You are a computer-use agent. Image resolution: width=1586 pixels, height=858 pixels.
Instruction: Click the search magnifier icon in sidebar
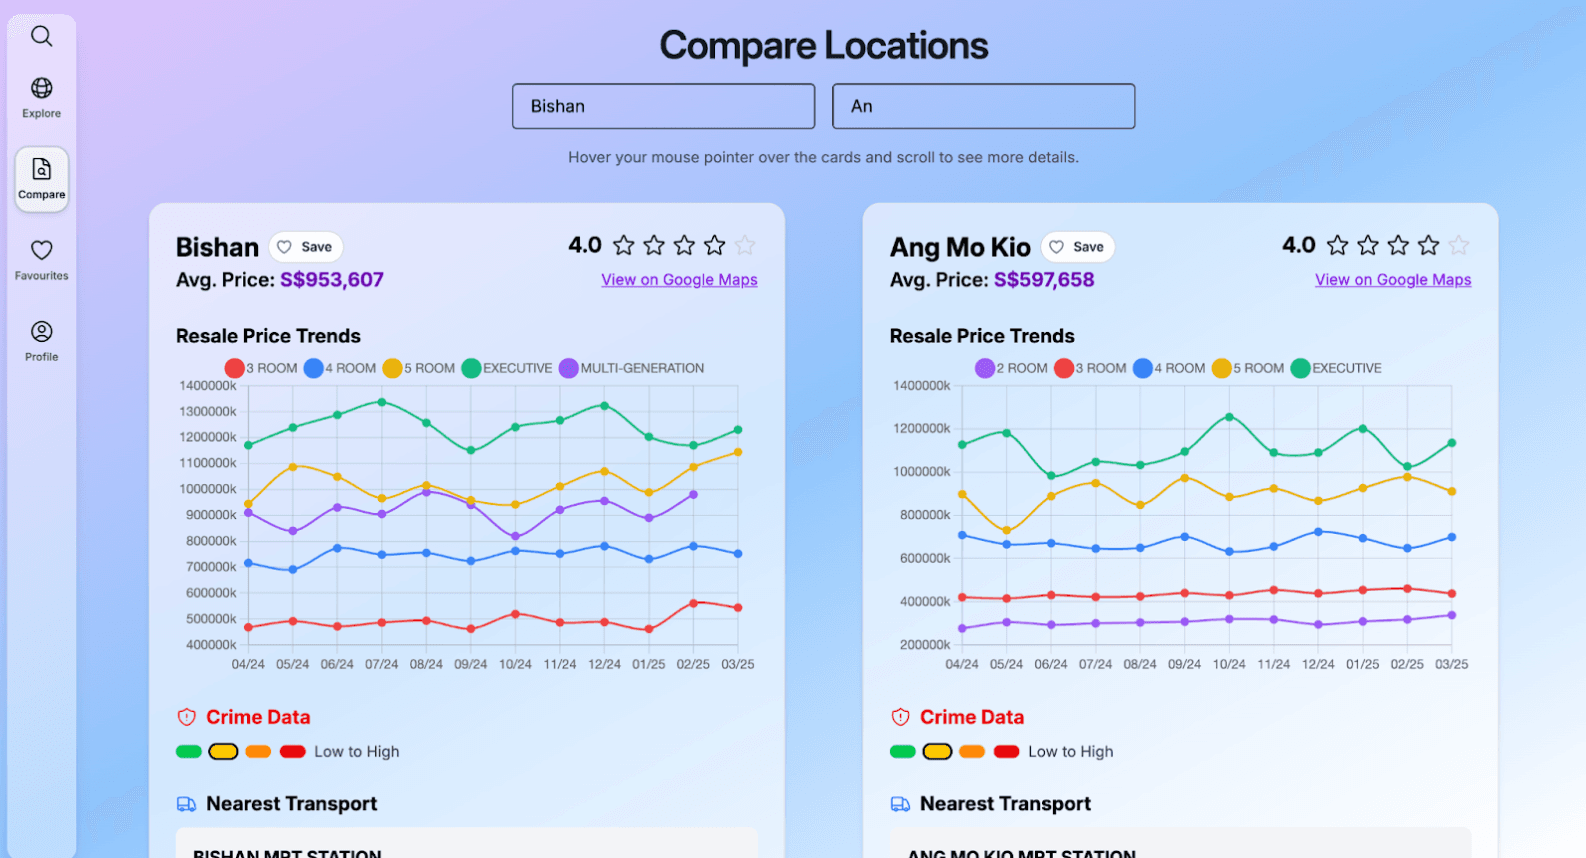[x=41, y=37]
